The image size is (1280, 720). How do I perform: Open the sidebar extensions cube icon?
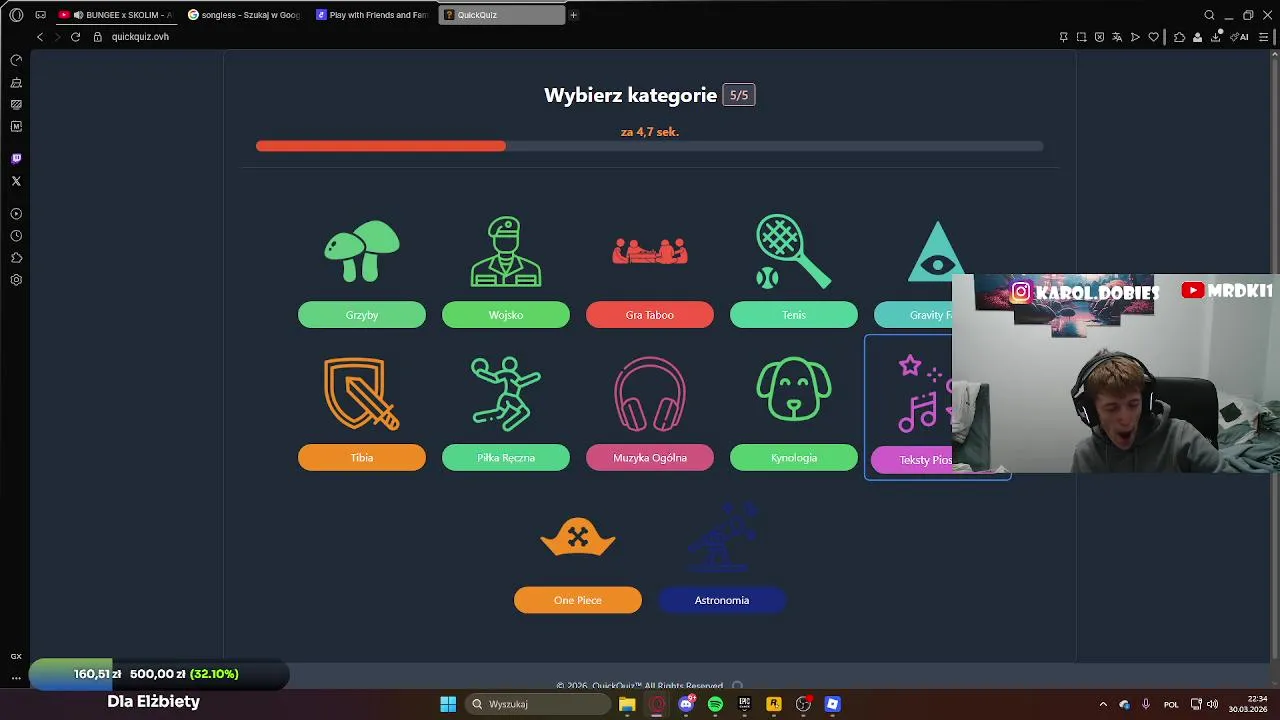pos(16,258)
